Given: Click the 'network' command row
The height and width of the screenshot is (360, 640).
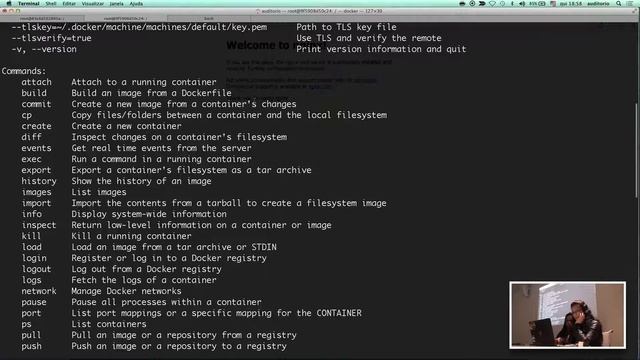Looking at the screenshot, I should click(101, 291).
